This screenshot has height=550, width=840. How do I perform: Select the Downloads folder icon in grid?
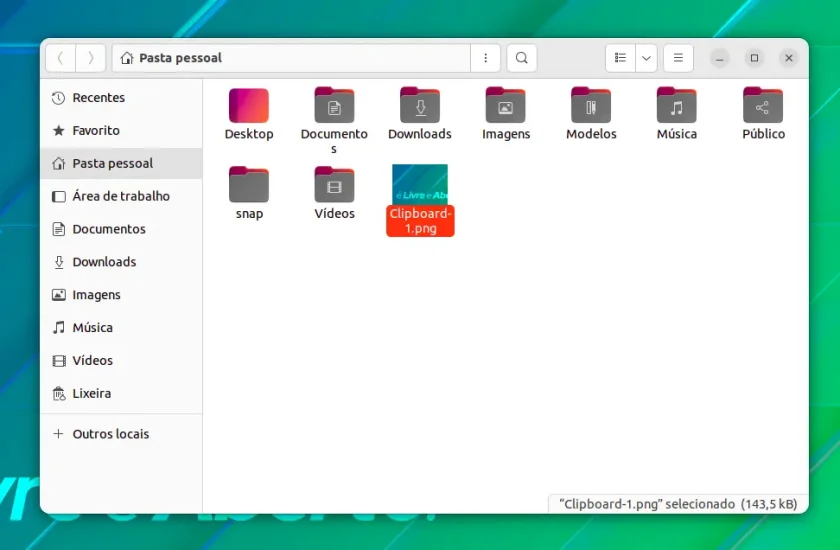420,105
